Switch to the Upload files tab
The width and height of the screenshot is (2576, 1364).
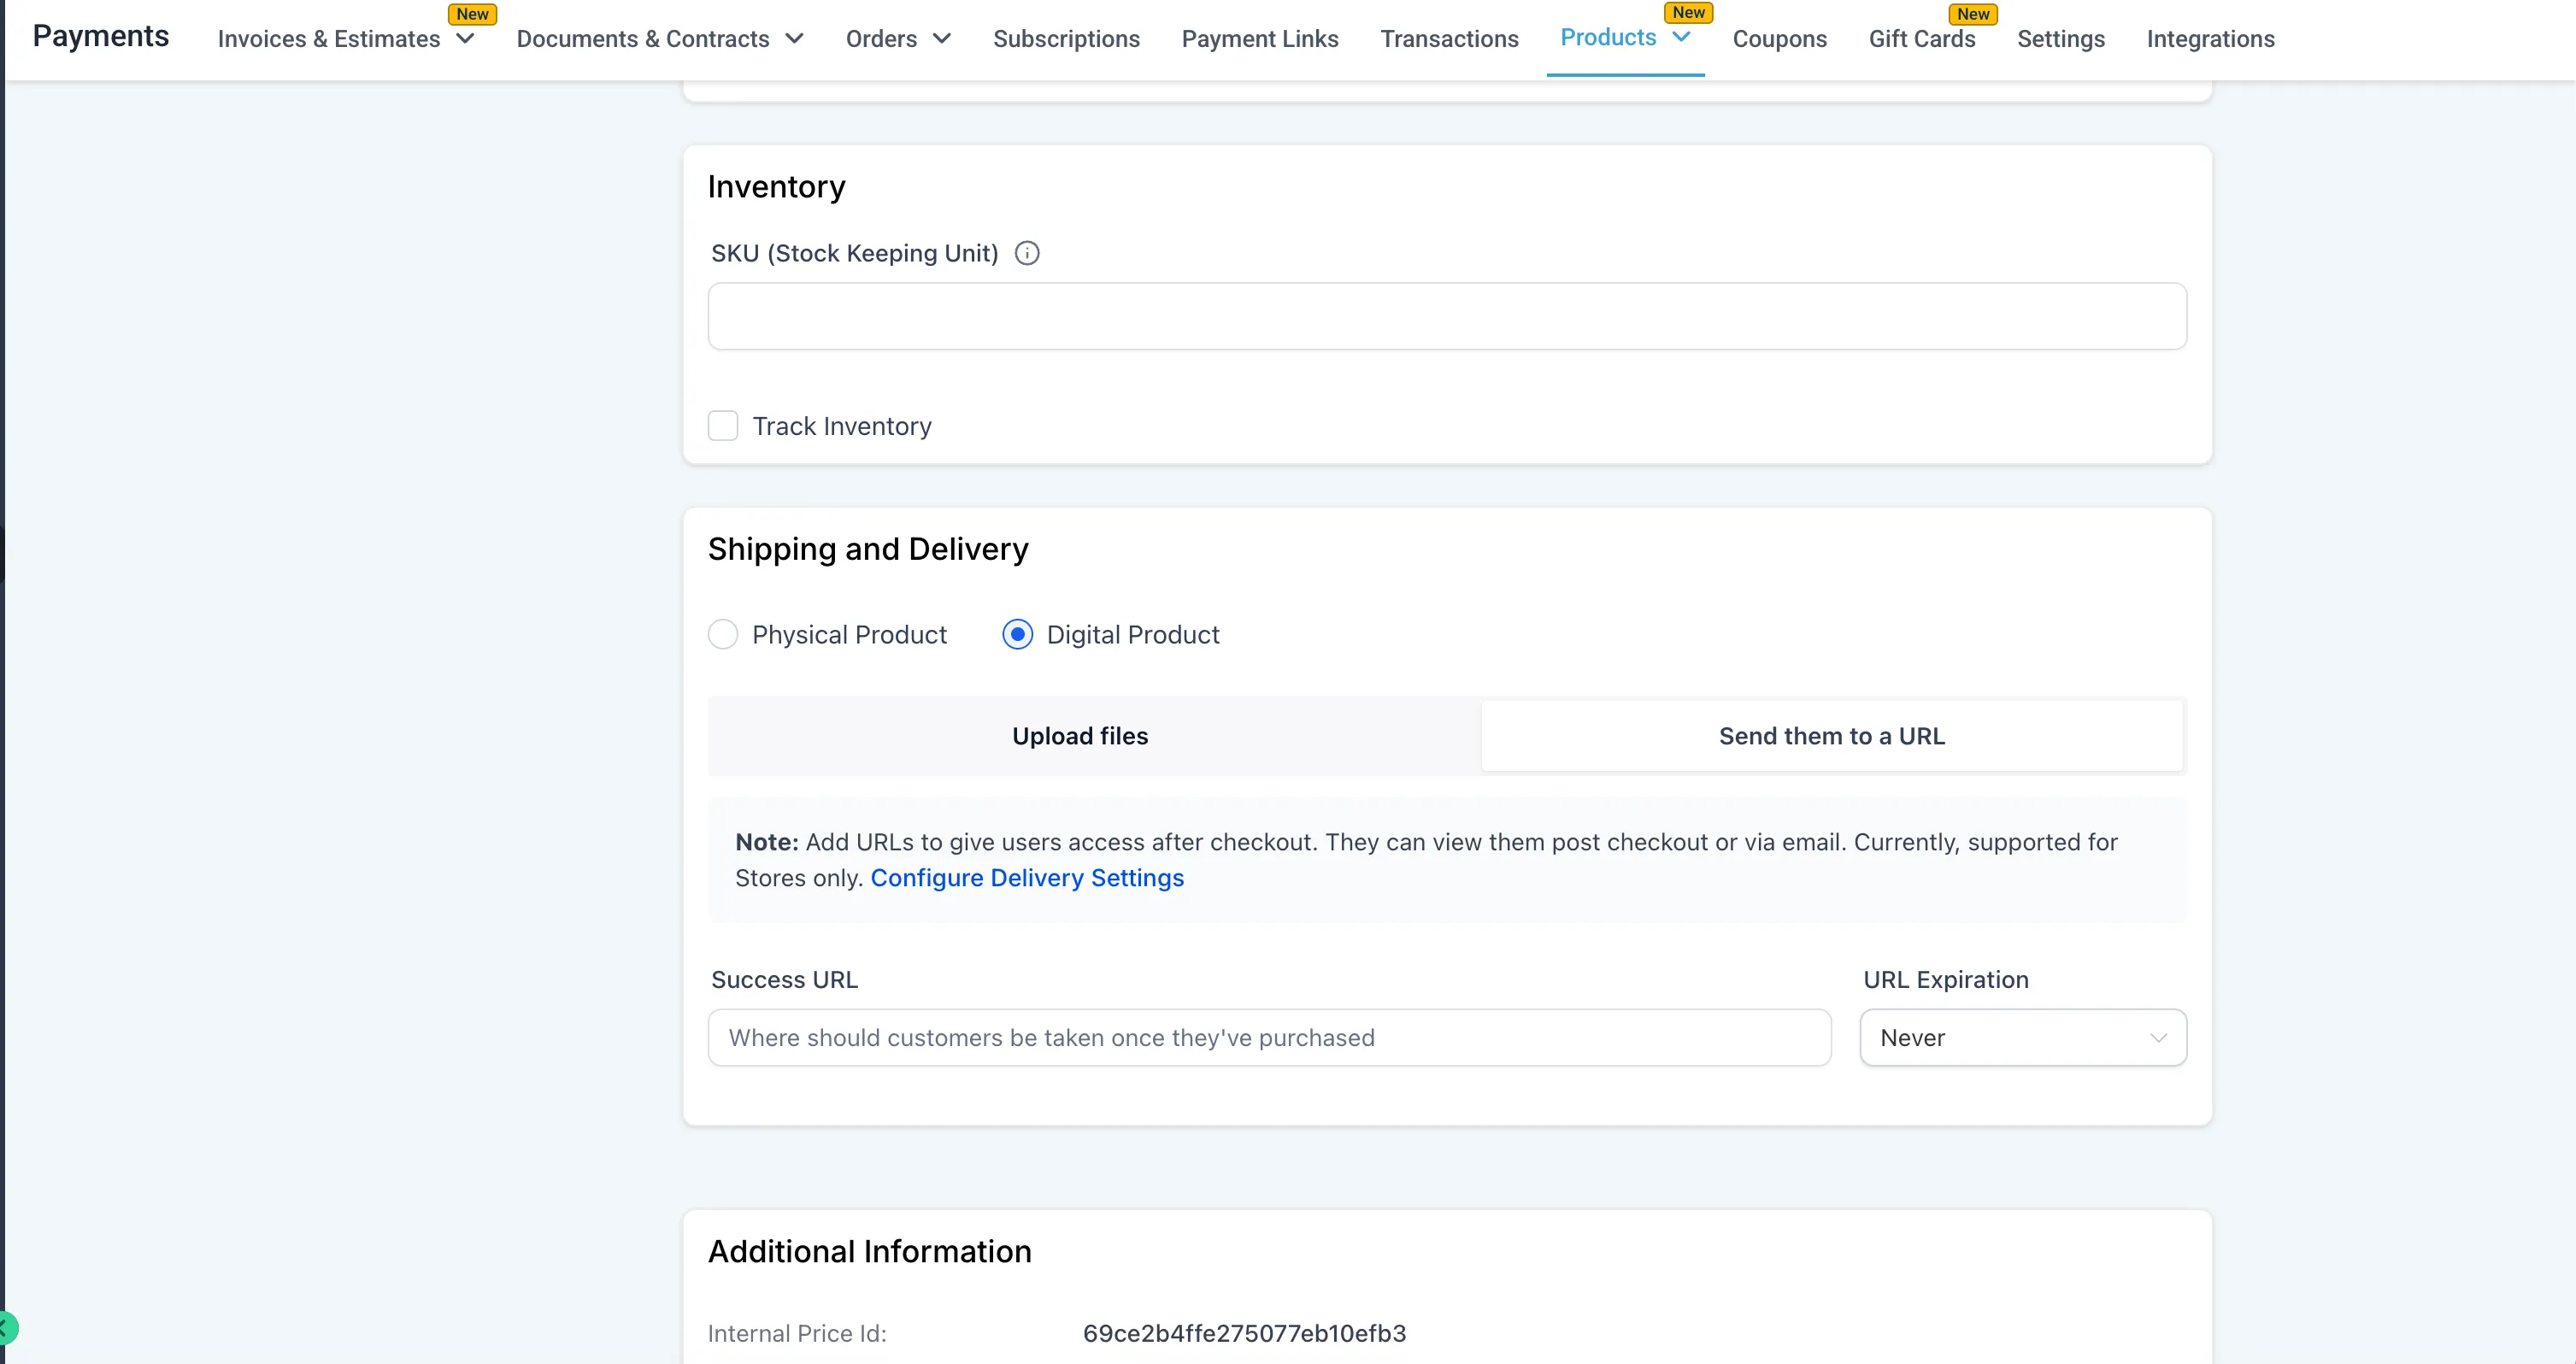point(1080,736)
